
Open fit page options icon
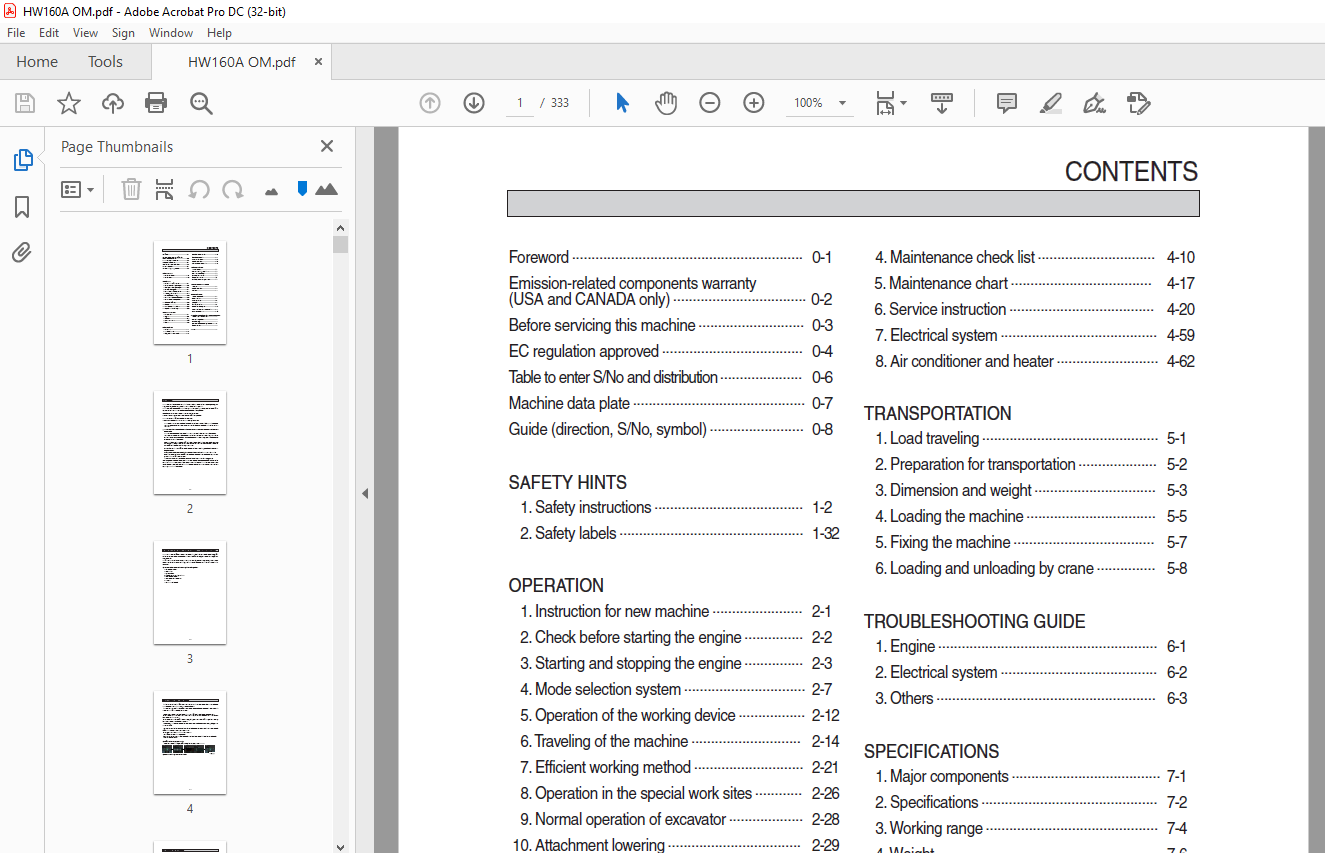[891, 103]
